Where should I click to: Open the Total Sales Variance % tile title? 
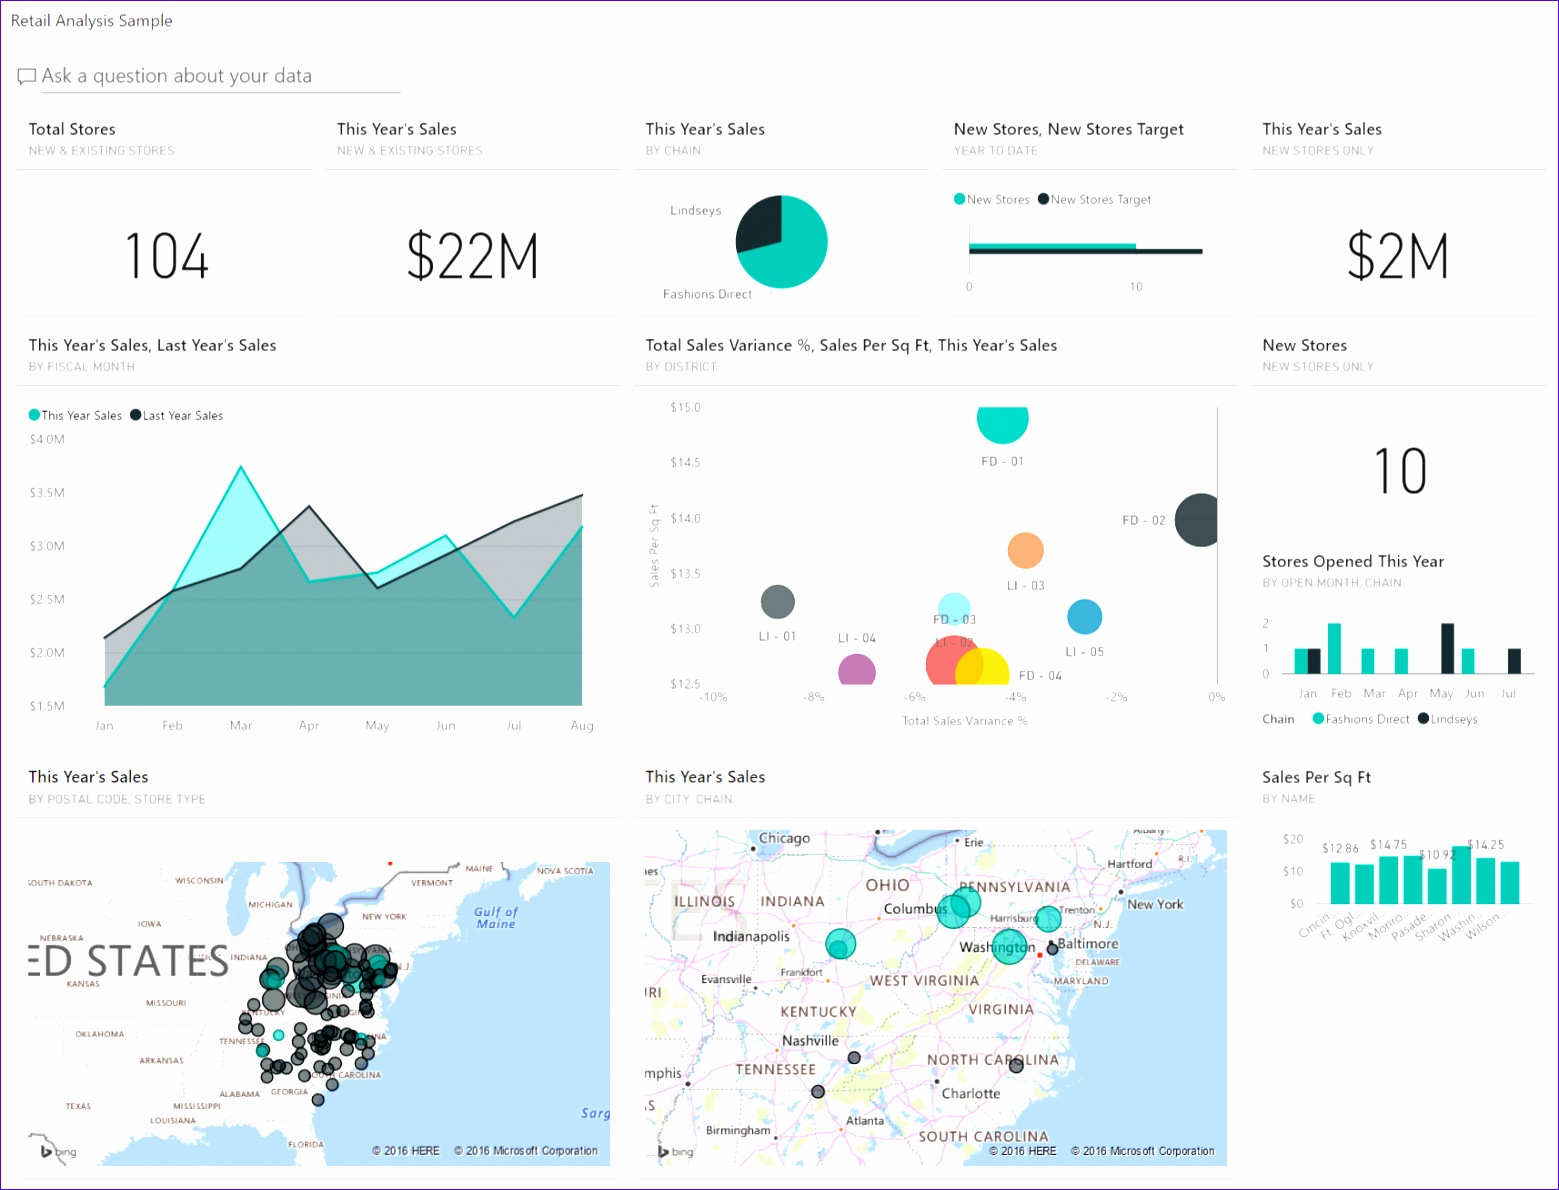(x=851, y=345)
